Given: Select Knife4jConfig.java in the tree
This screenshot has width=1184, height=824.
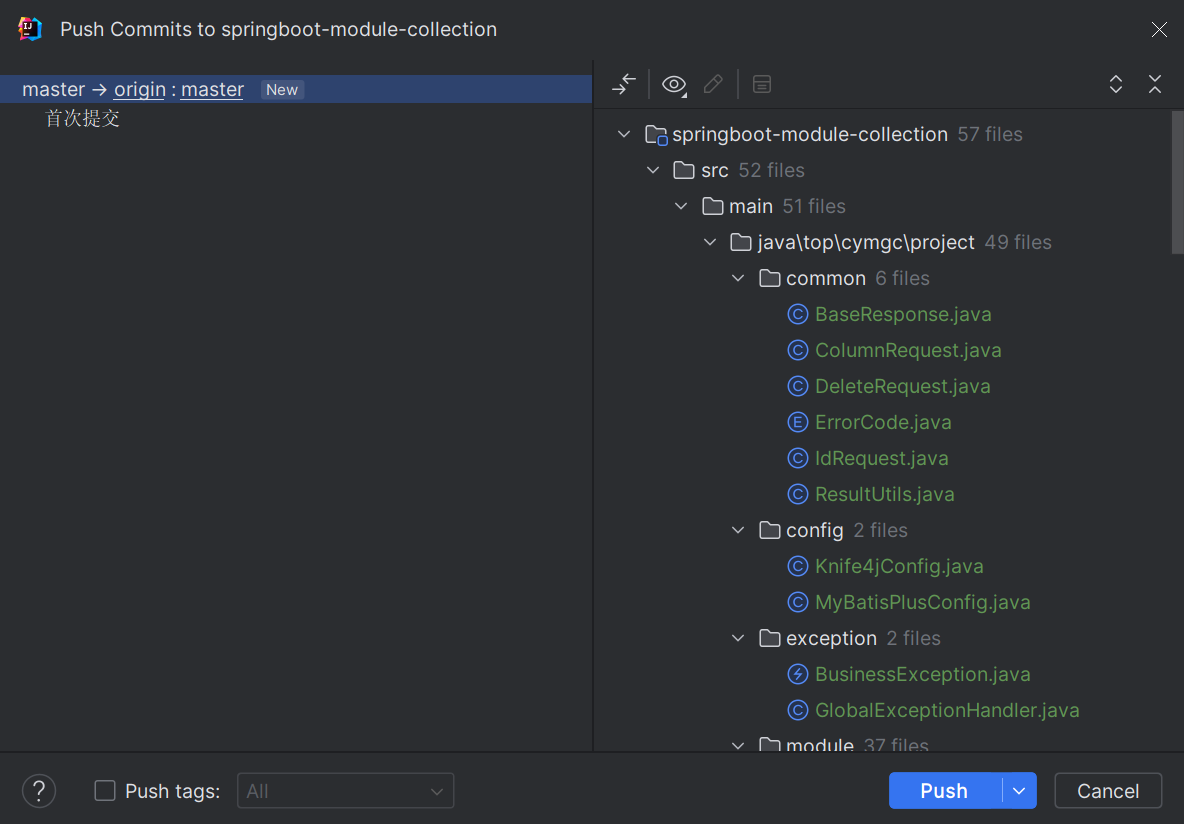Looking at the screenshot, I should [899, 566].
